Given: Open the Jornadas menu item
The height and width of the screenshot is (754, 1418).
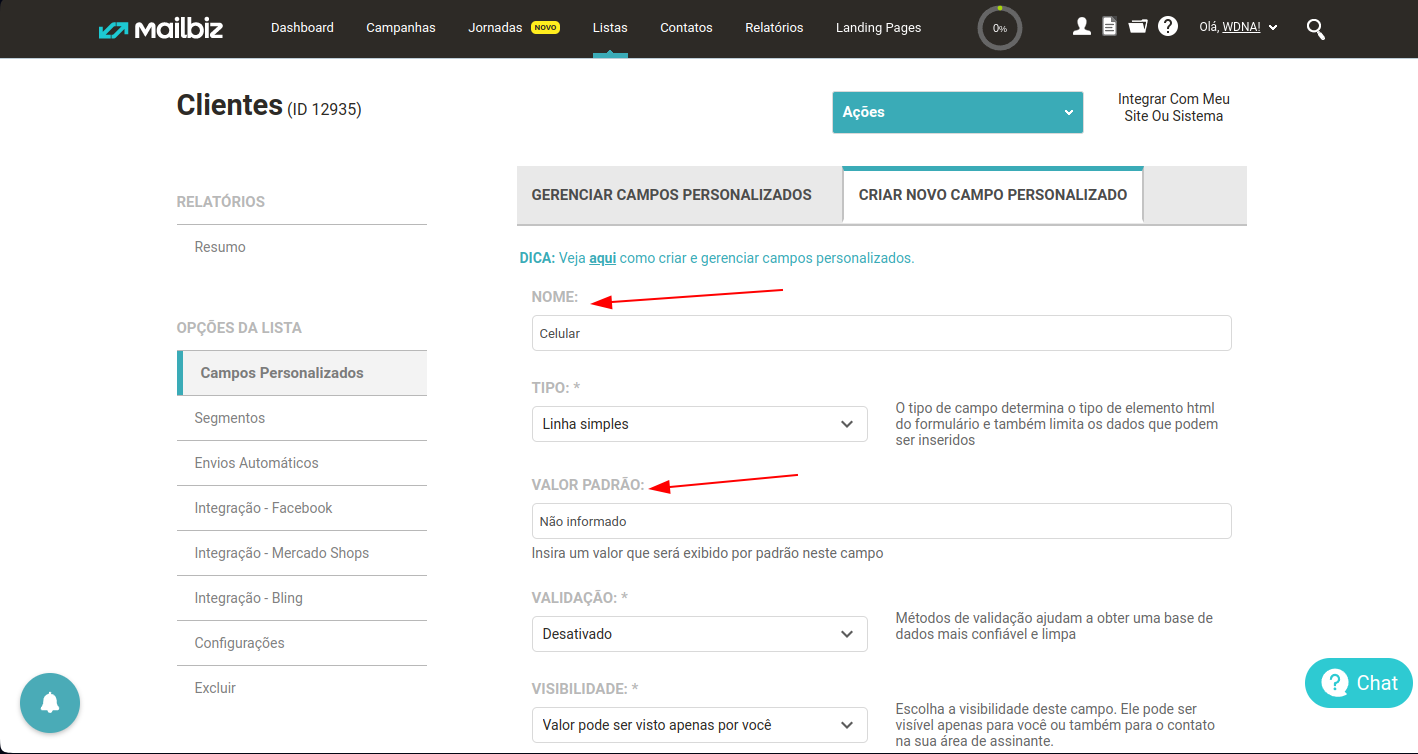Looking at the screenshot, I should point(495,28).
